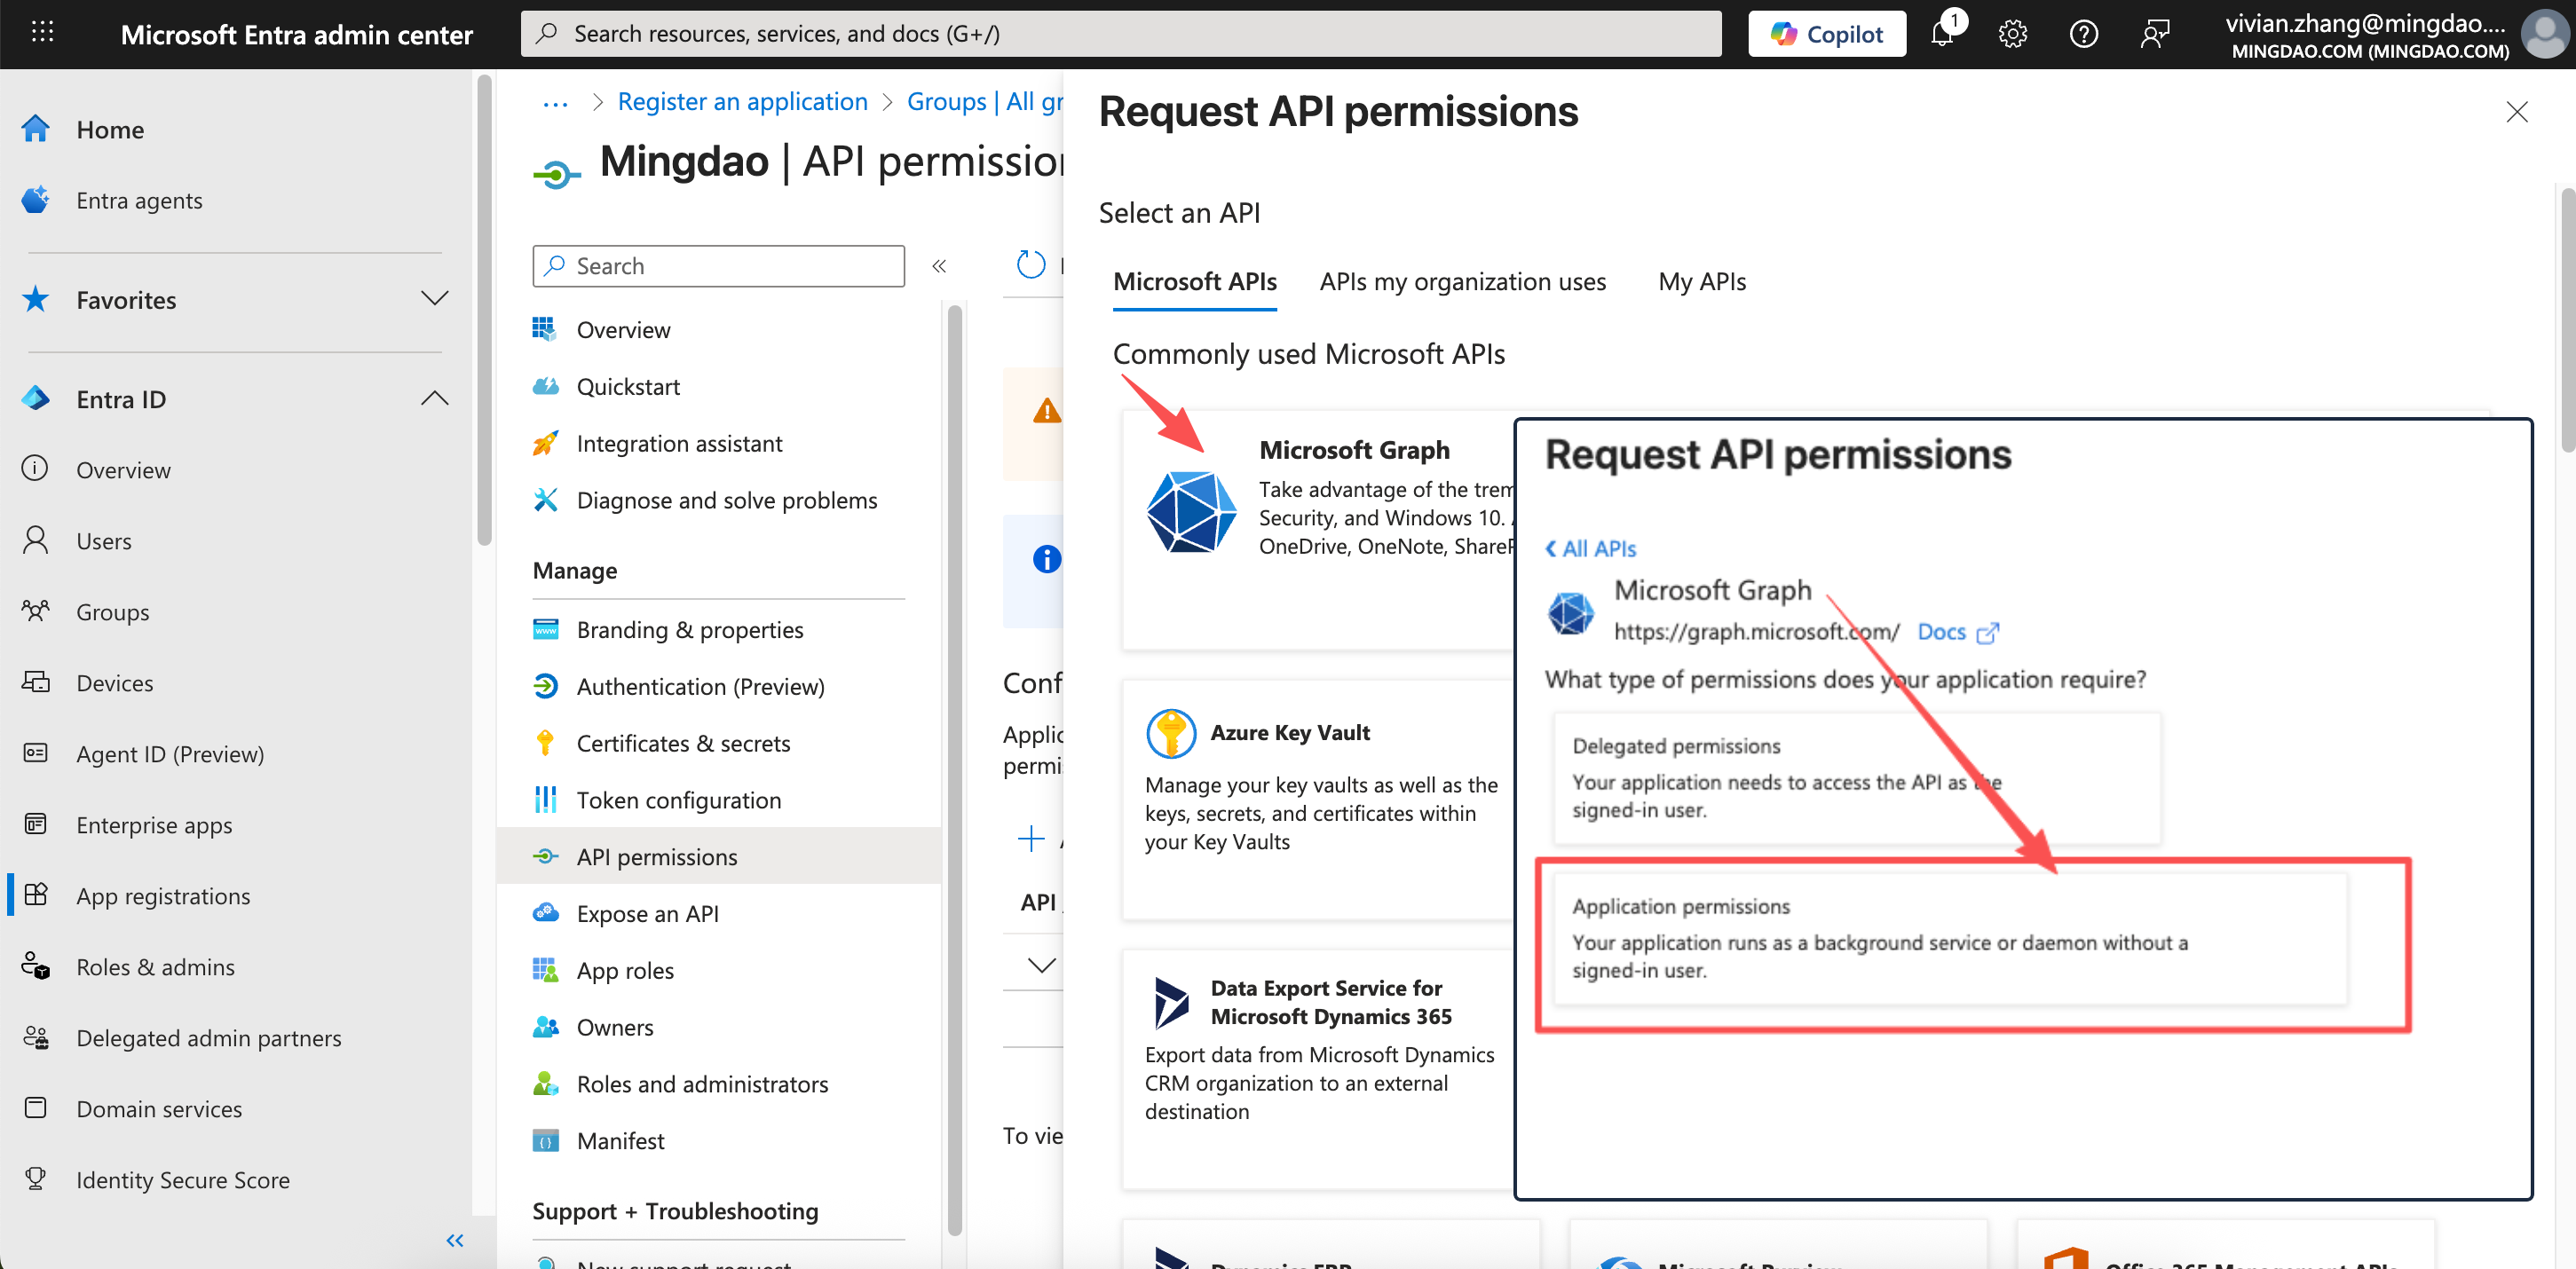This screenshot has height=1269, width=2576.
Task: Open the feedback icon in header
Action: tap(2154, 34)
